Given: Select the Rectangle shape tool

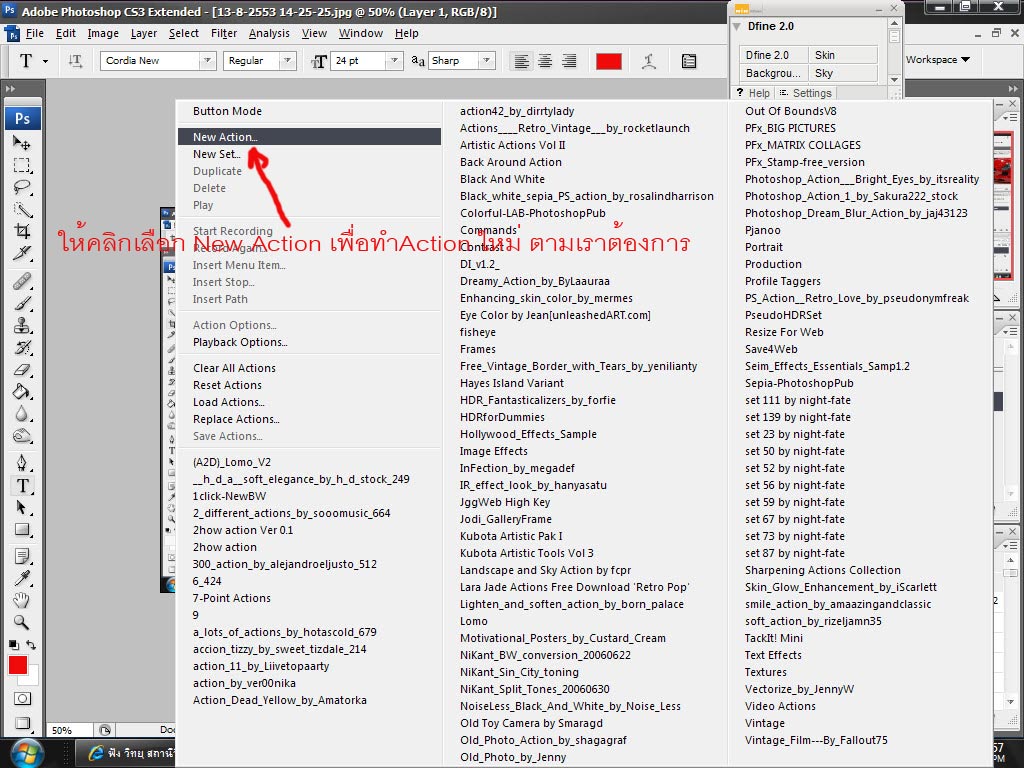Looking at the screenshot, I should (22, 530).
